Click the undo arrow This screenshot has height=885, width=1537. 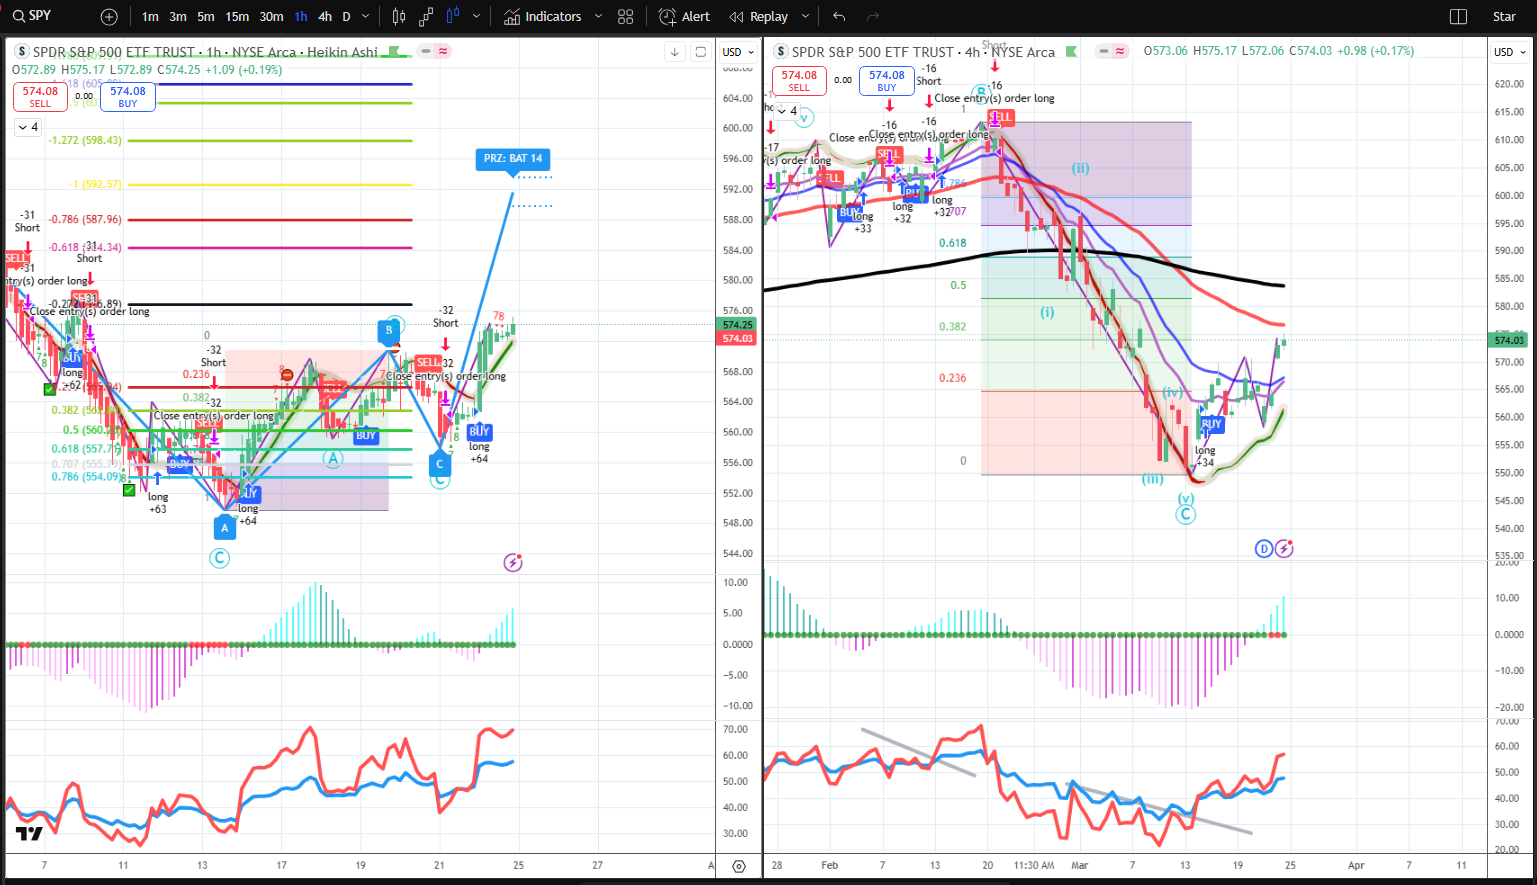pyautogui.click(x=839, y=17)
